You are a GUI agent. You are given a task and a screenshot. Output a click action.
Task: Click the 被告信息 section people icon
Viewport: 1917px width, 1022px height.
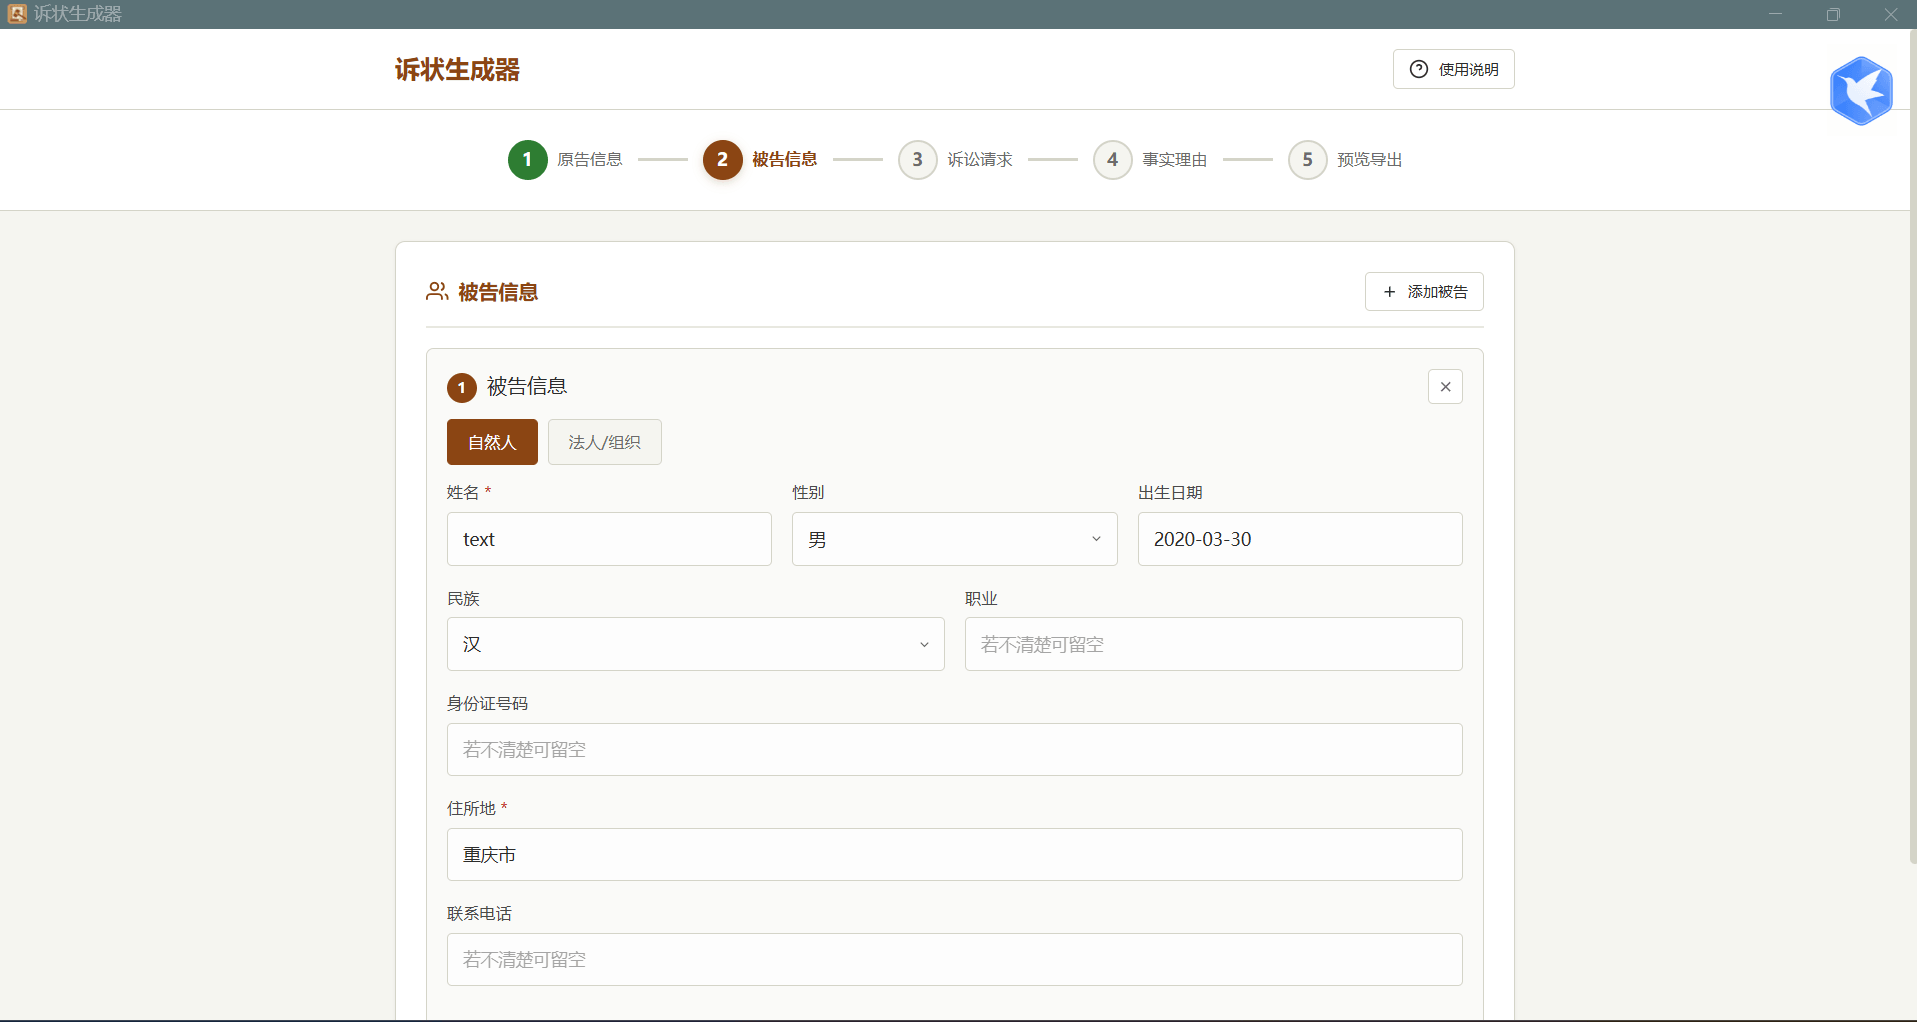click(437, 292)
